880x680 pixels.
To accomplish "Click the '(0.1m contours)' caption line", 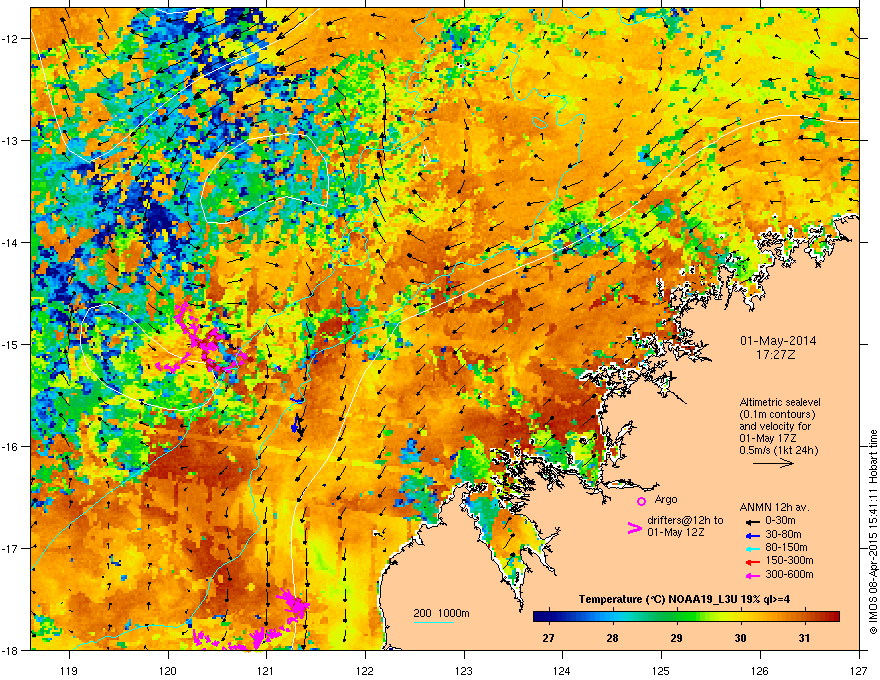I will pyautogui.click(x=777, y=414).
